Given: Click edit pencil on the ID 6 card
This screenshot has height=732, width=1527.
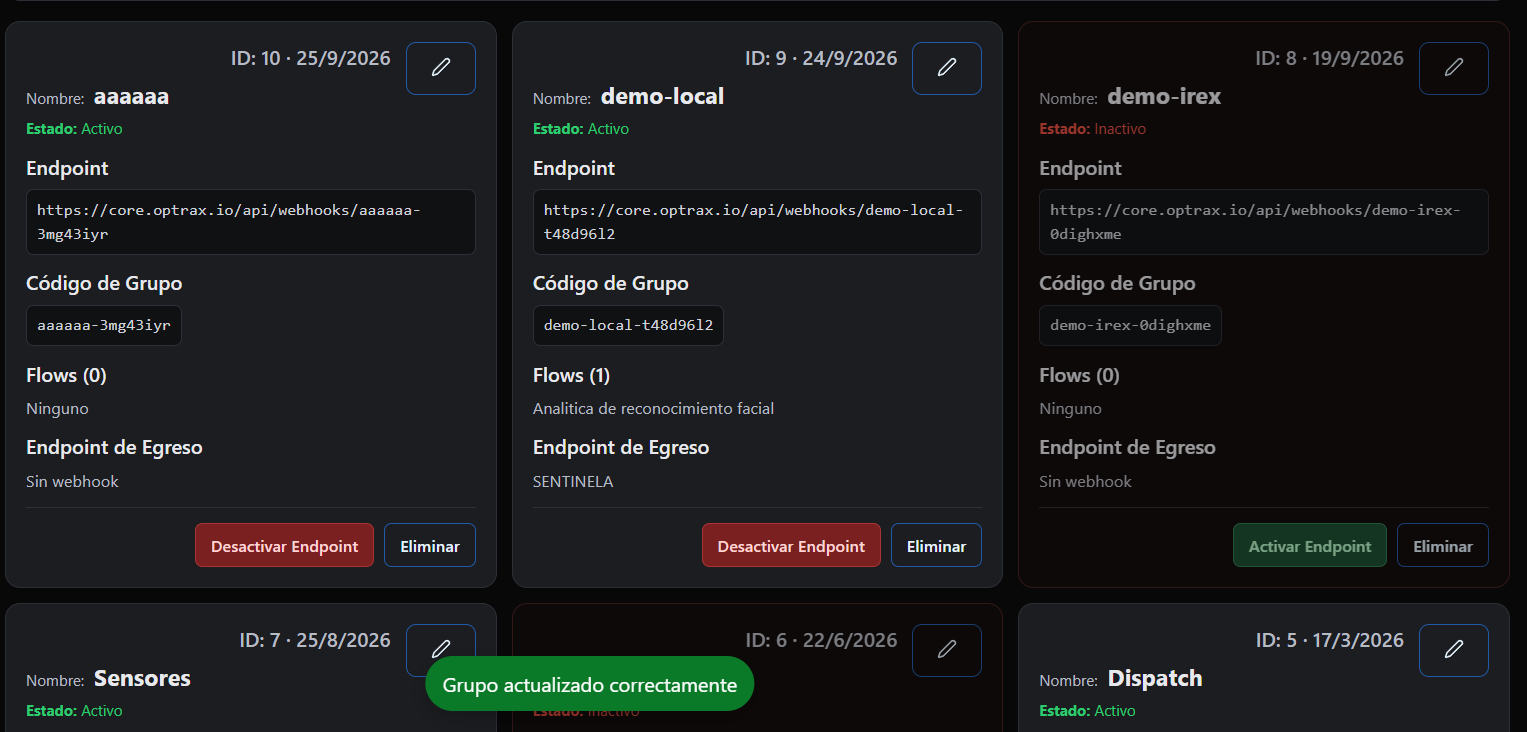Looking at the screenshot, I should (947, 650).
